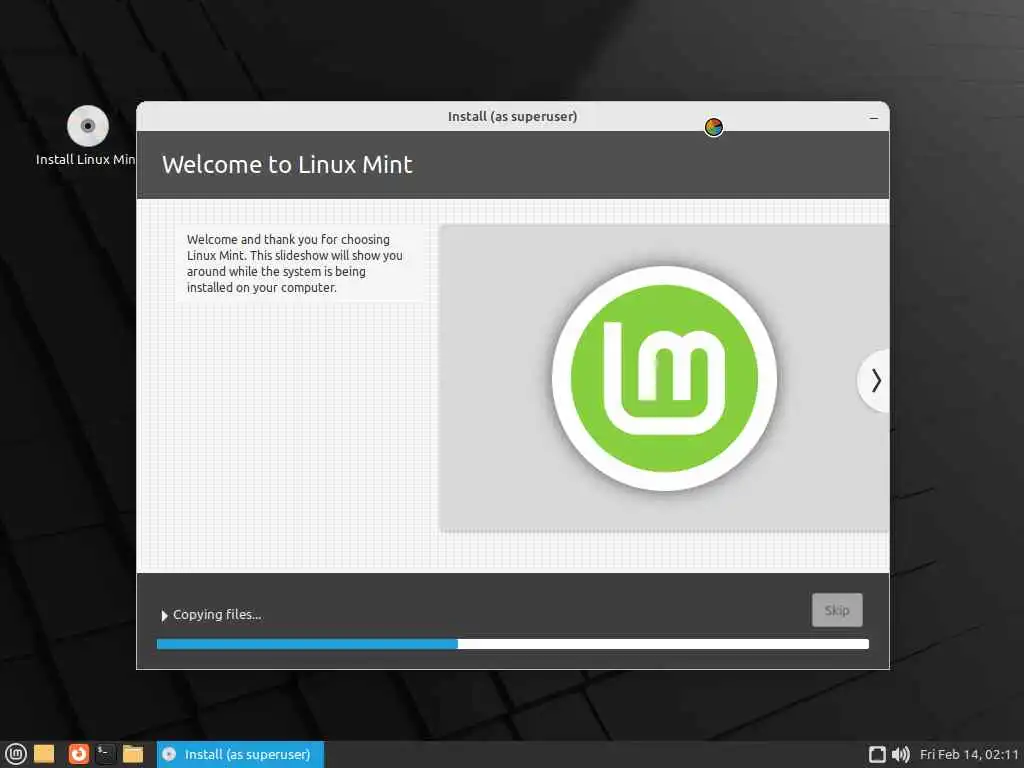Image resolution: width=1024 pixels, height=768 pixels.
Task: Click the Linux Mint logo slide image
Action: click(664, 378)
